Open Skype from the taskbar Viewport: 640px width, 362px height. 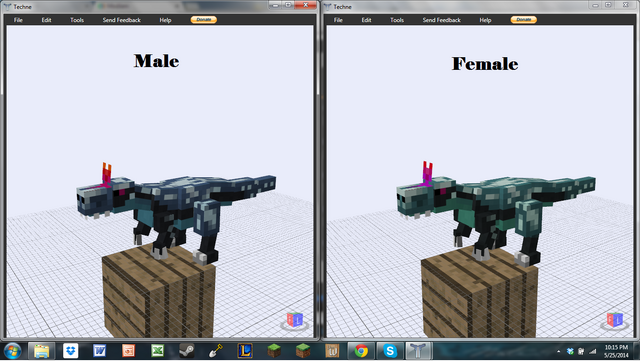390,351
